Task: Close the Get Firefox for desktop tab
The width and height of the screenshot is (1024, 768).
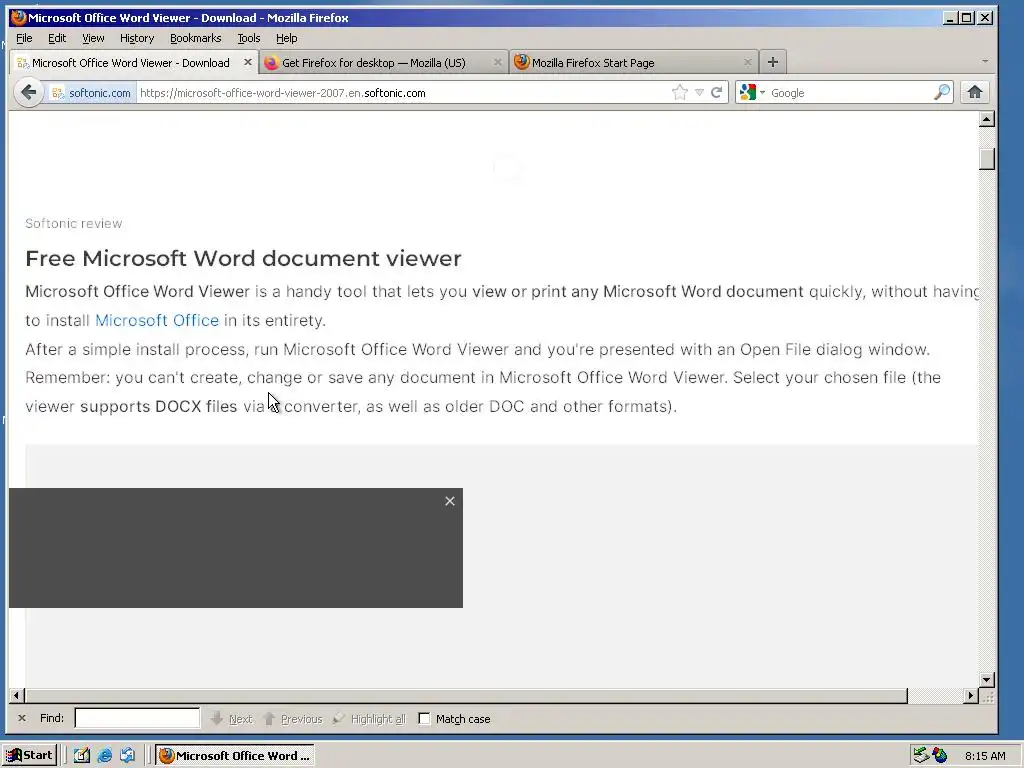Action: click(498, 62)
